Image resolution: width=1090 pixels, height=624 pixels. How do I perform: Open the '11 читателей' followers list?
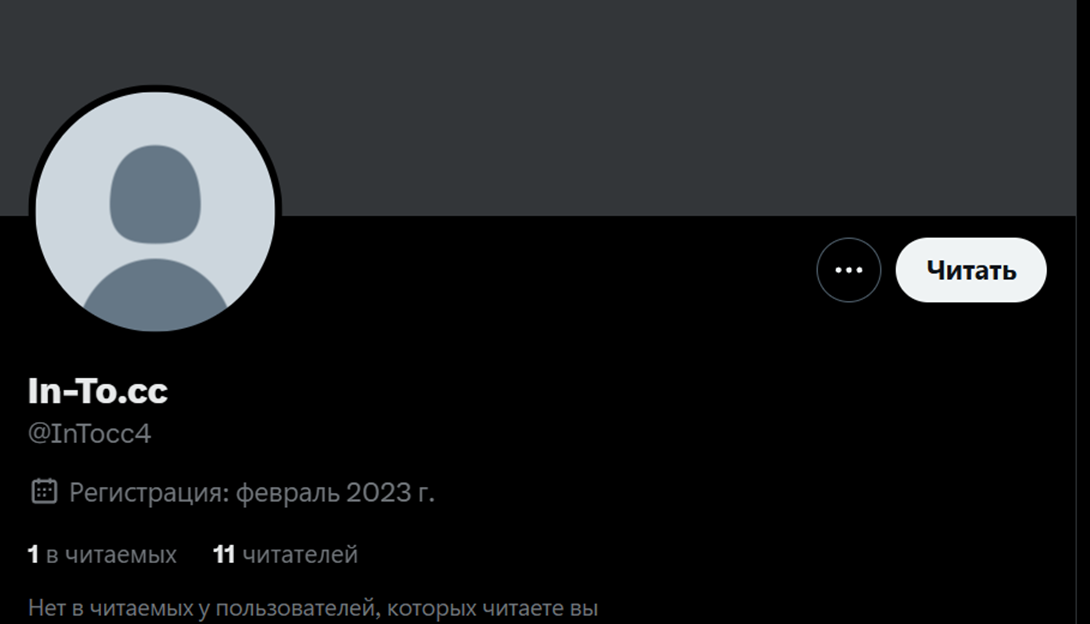pos(285,555)
